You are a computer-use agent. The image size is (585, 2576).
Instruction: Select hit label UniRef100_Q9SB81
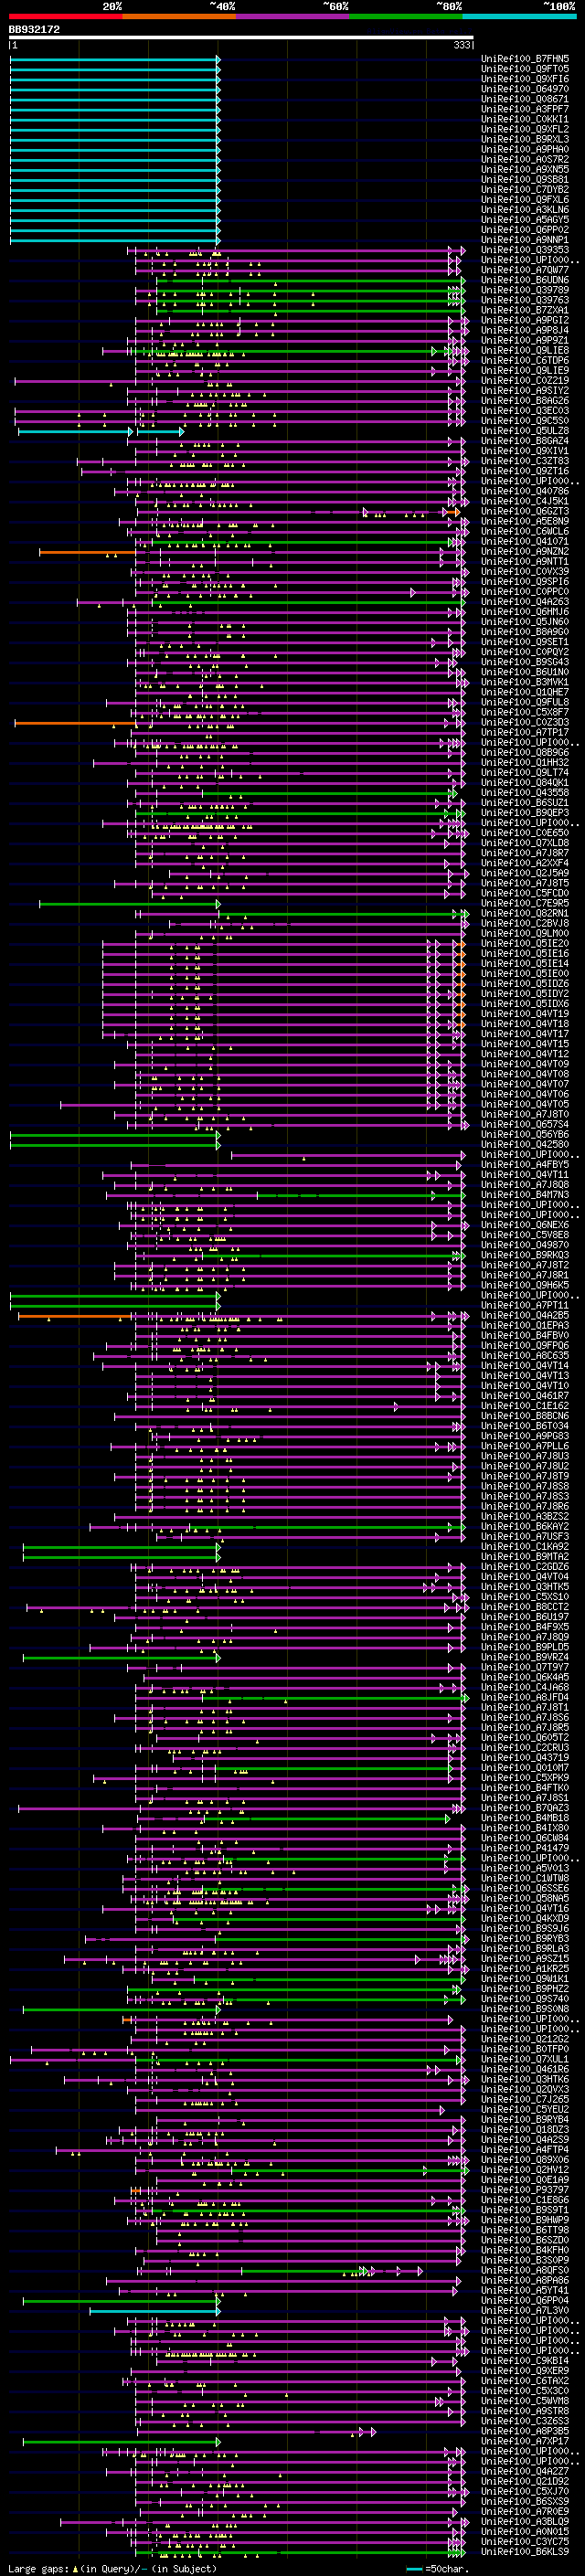pos(525,179)
